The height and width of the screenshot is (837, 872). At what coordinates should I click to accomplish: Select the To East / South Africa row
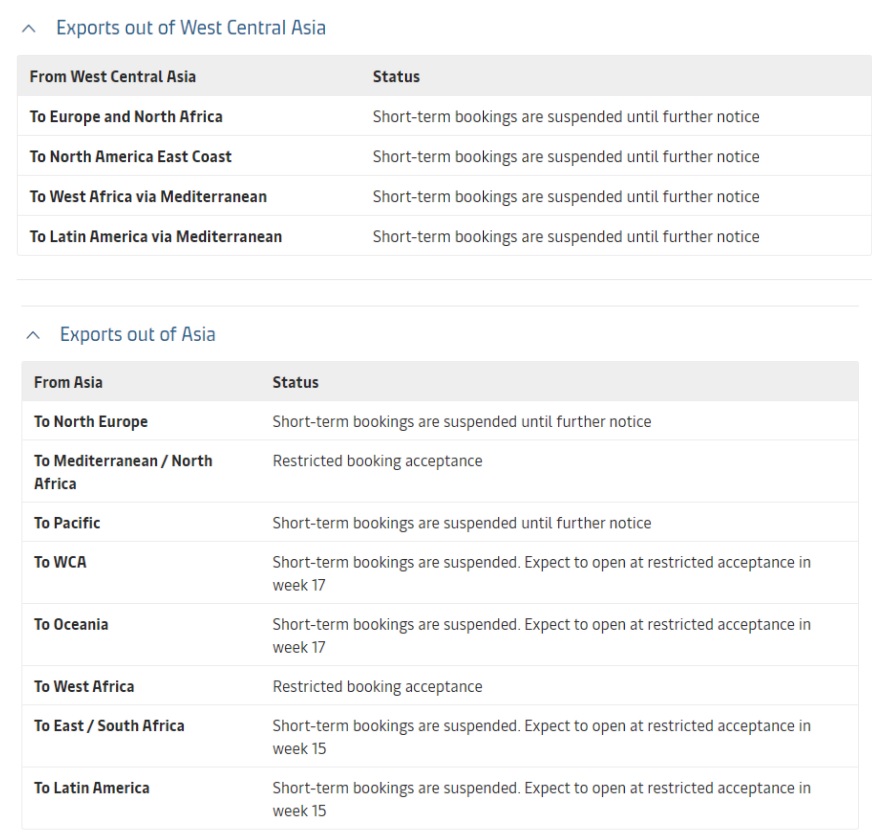point(109,726)
